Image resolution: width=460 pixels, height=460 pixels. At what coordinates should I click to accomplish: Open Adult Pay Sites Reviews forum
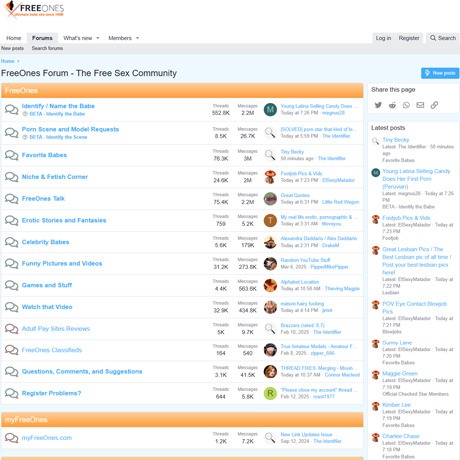(x=56, y=329)
